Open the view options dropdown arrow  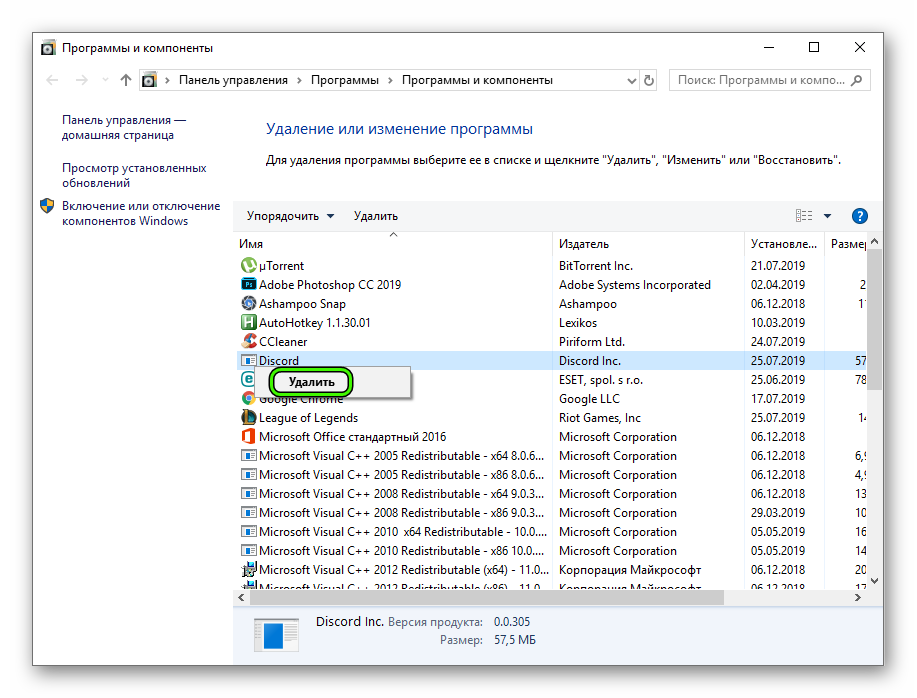[827, 216]
